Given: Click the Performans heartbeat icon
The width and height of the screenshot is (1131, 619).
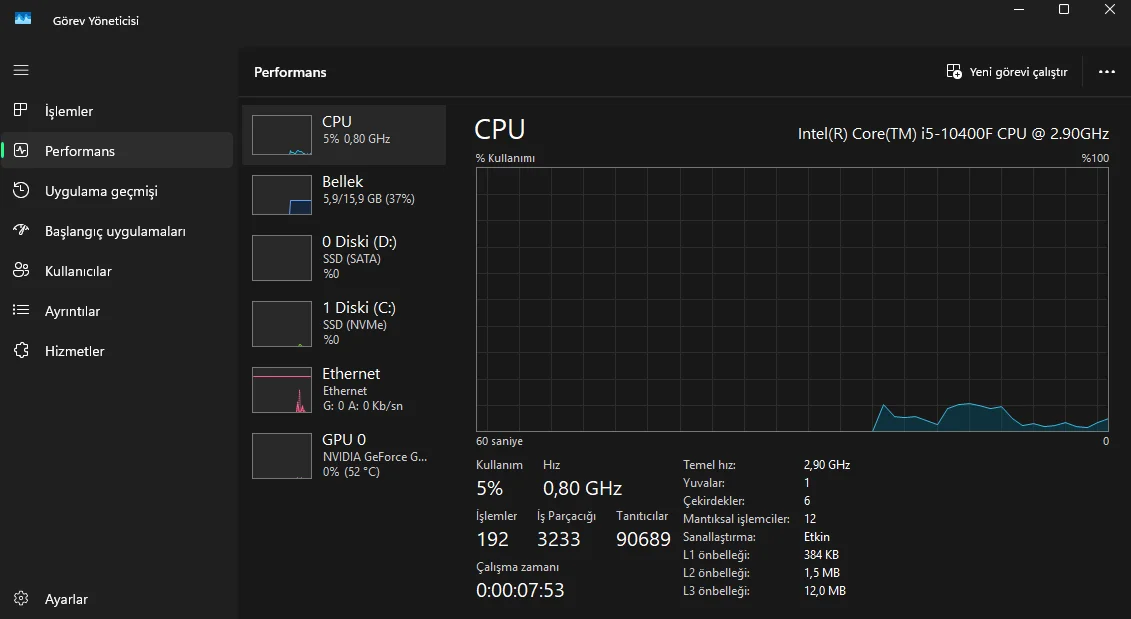Looking at the screenshot, I should (21, 151).
